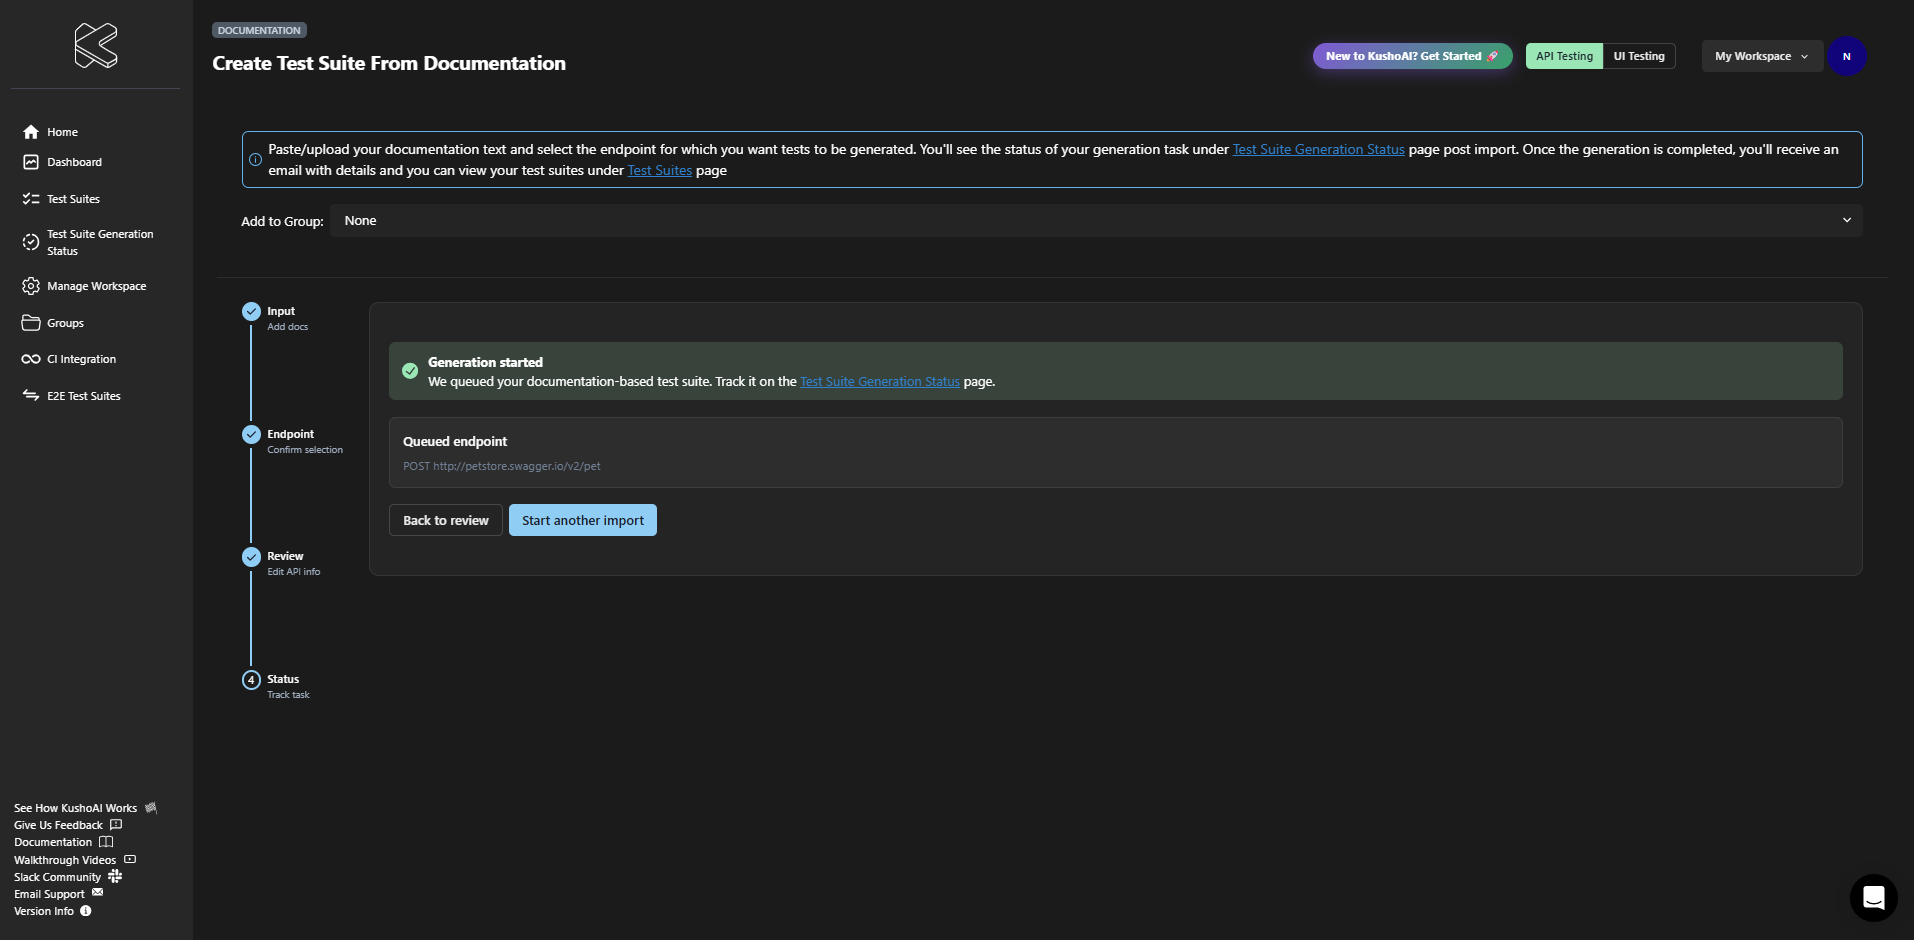The height and width of the screenshot is (940, 1914).
Task: Click the Test Suite Generation Status icon
Action: (x=31, y=242)
